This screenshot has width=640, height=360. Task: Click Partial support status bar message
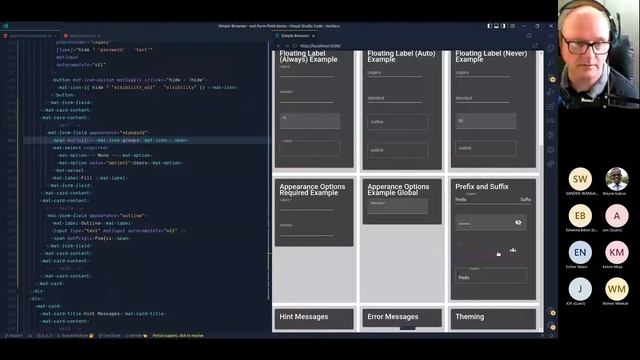[x=178, y=336]
